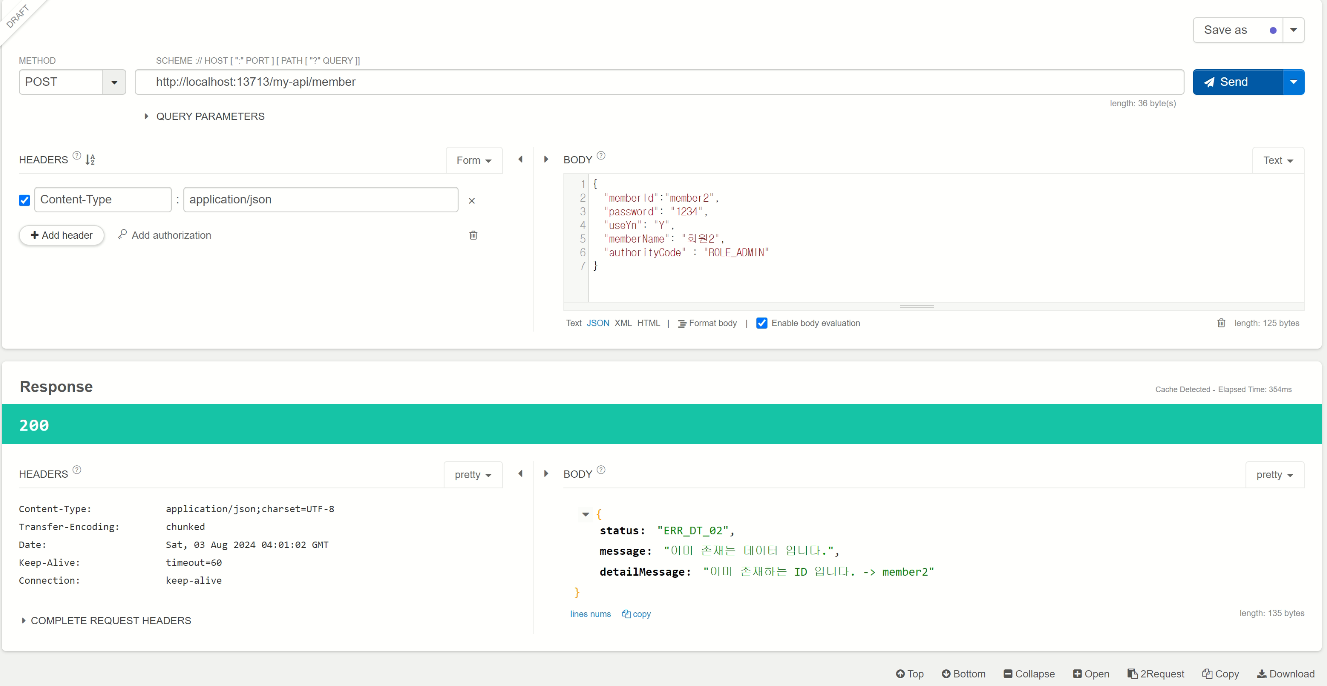Click Format body

click(707, 323)
